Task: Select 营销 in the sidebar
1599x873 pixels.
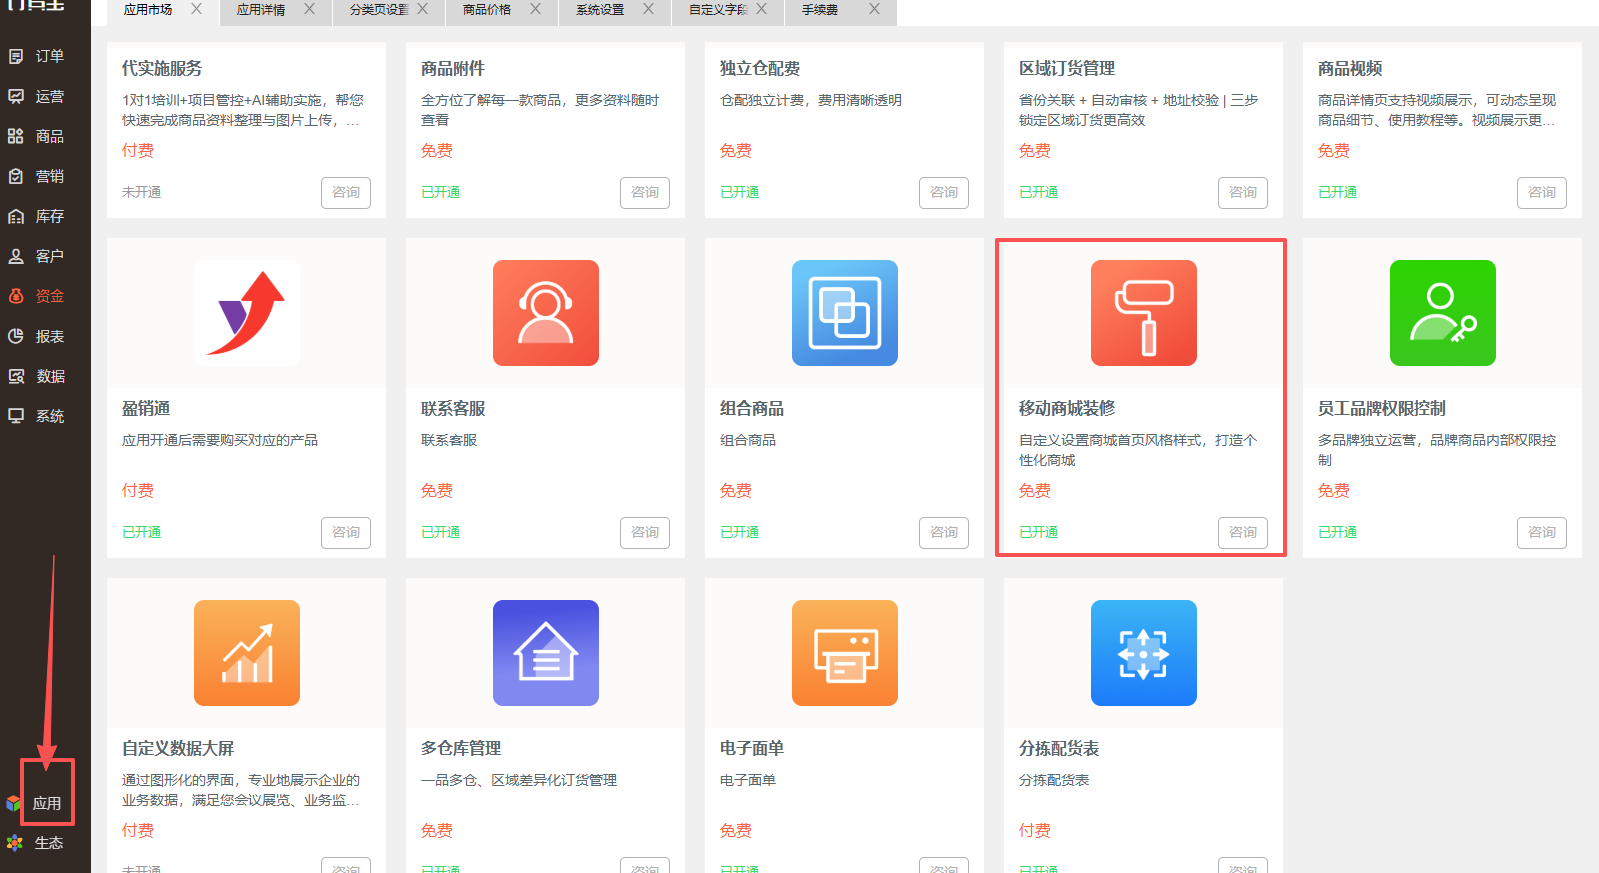Action: [37, 176]
